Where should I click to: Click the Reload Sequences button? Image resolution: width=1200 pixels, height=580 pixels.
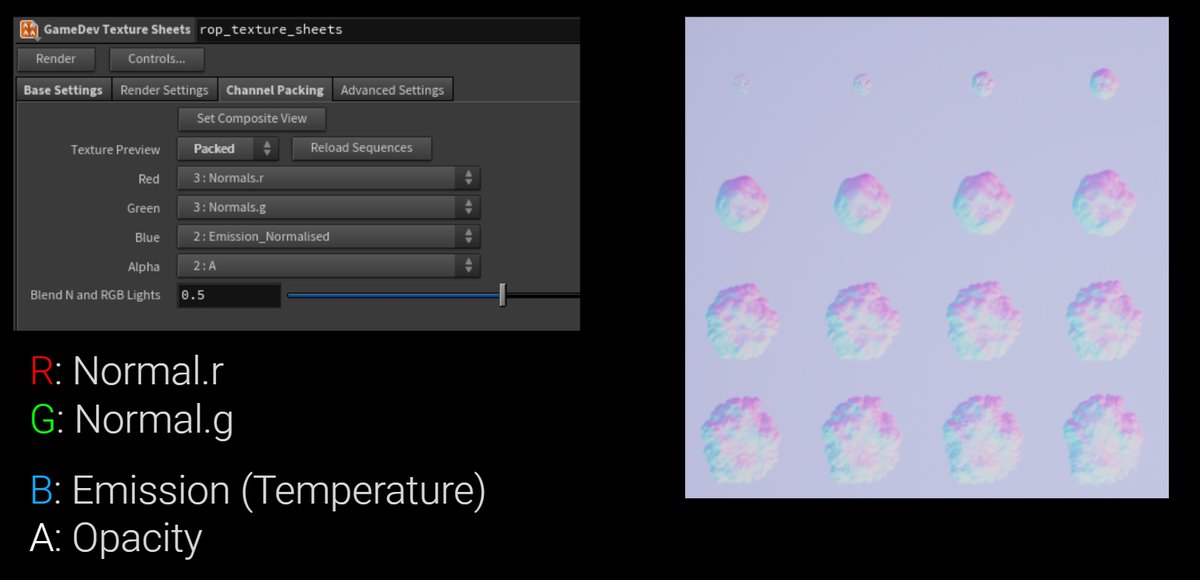coord(362,148)
